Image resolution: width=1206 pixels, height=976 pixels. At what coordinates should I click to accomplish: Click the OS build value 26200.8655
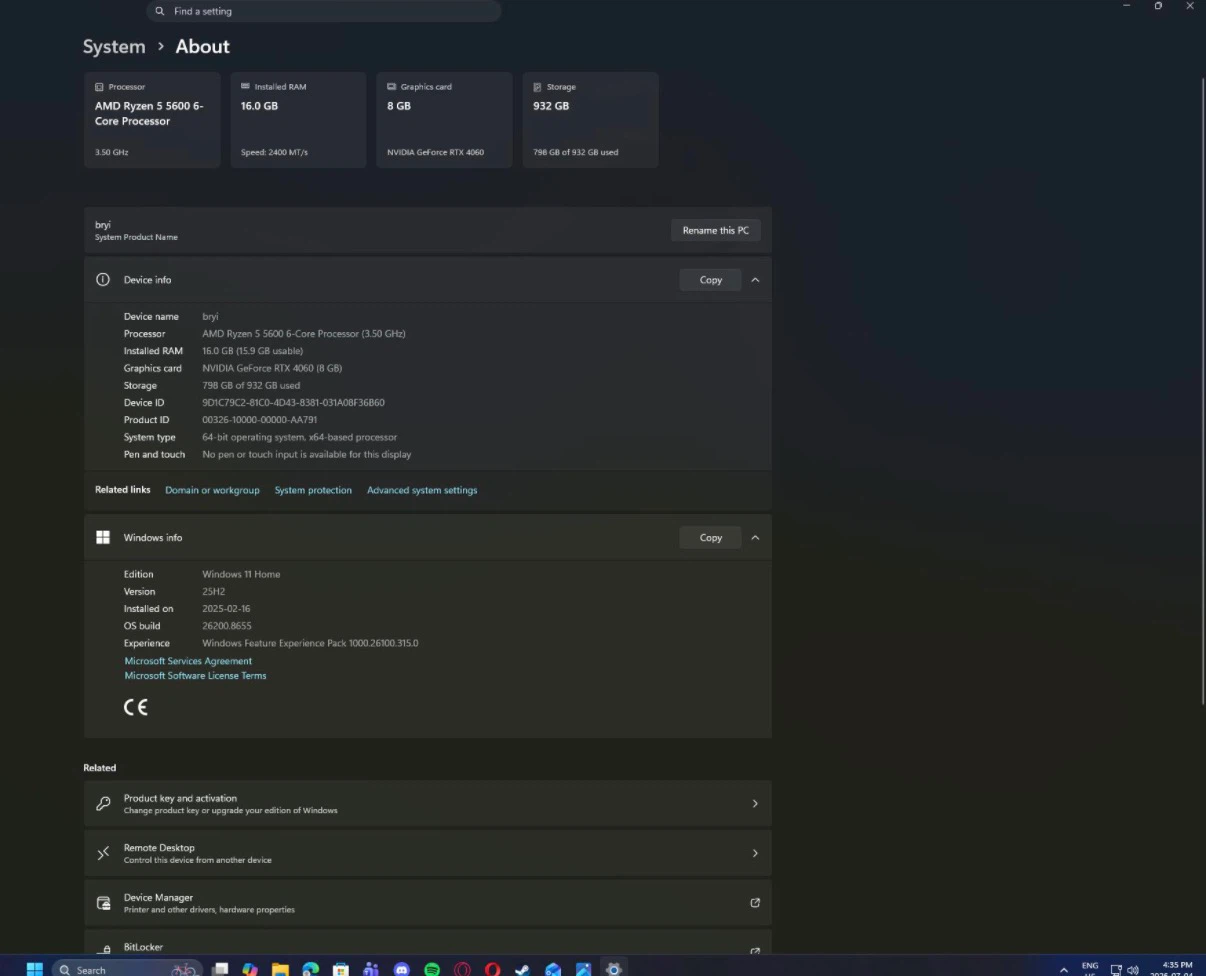point(227,626)
